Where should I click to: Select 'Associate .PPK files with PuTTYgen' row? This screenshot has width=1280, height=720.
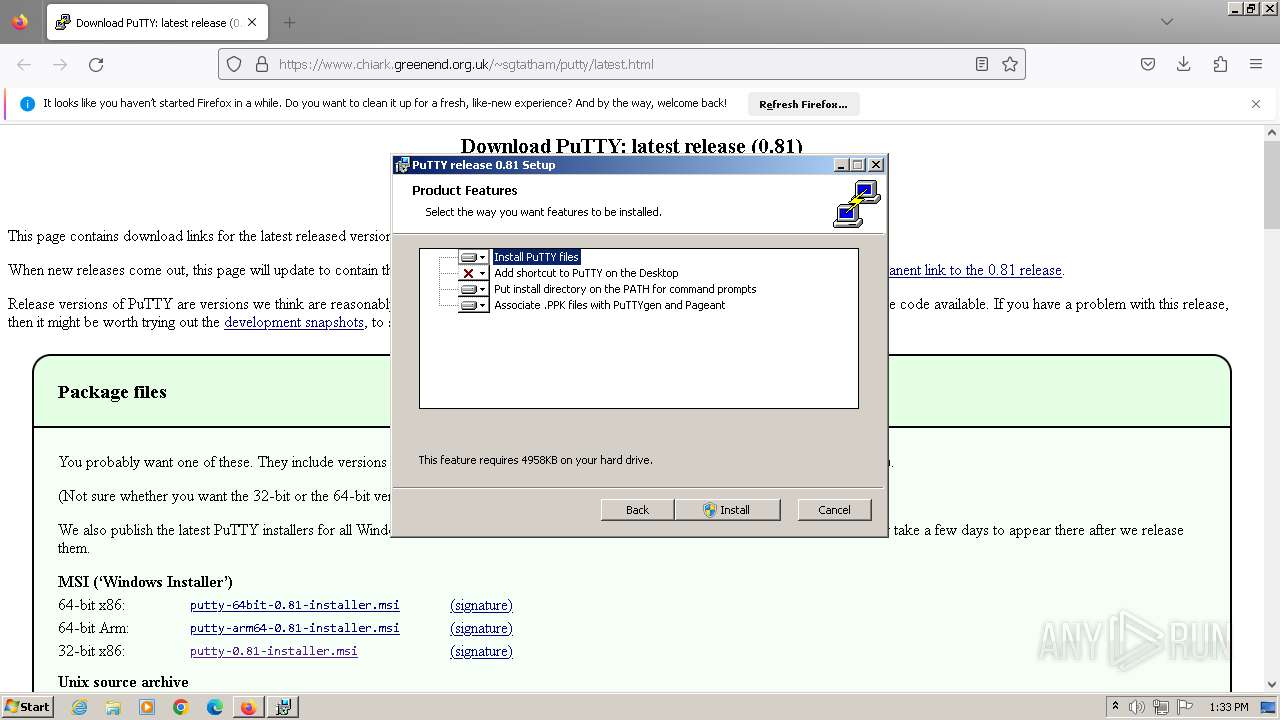[x=610, y=305]
